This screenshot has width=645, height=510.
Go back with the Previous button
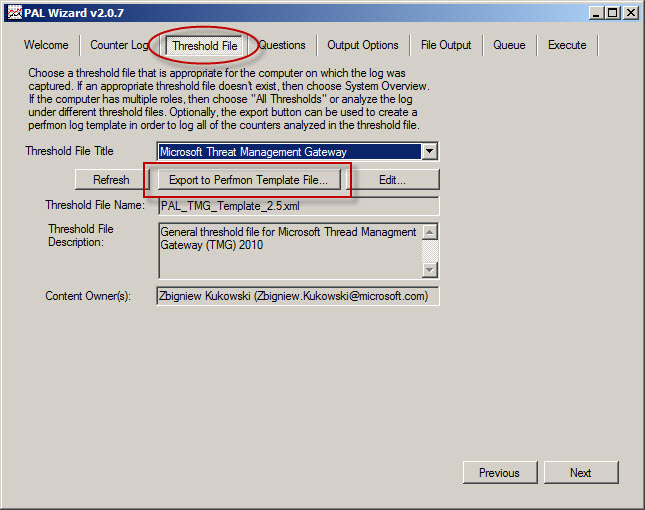tap(499, 473)
